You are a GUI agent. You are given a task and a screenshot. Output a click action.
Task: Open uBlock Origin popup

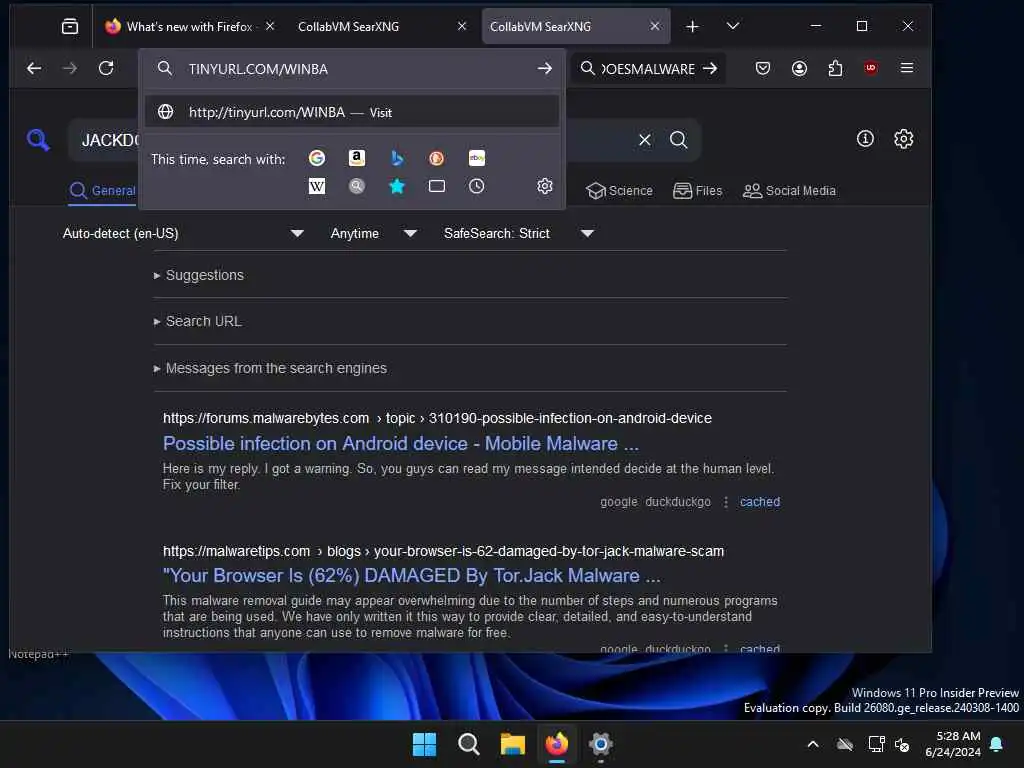871,68
